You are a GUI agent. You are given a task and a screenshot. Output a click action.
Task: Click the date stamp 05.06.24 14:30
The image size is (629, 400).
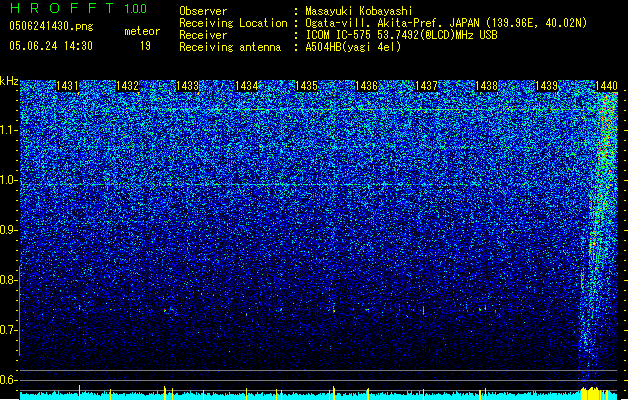click(x=51, y=46)
